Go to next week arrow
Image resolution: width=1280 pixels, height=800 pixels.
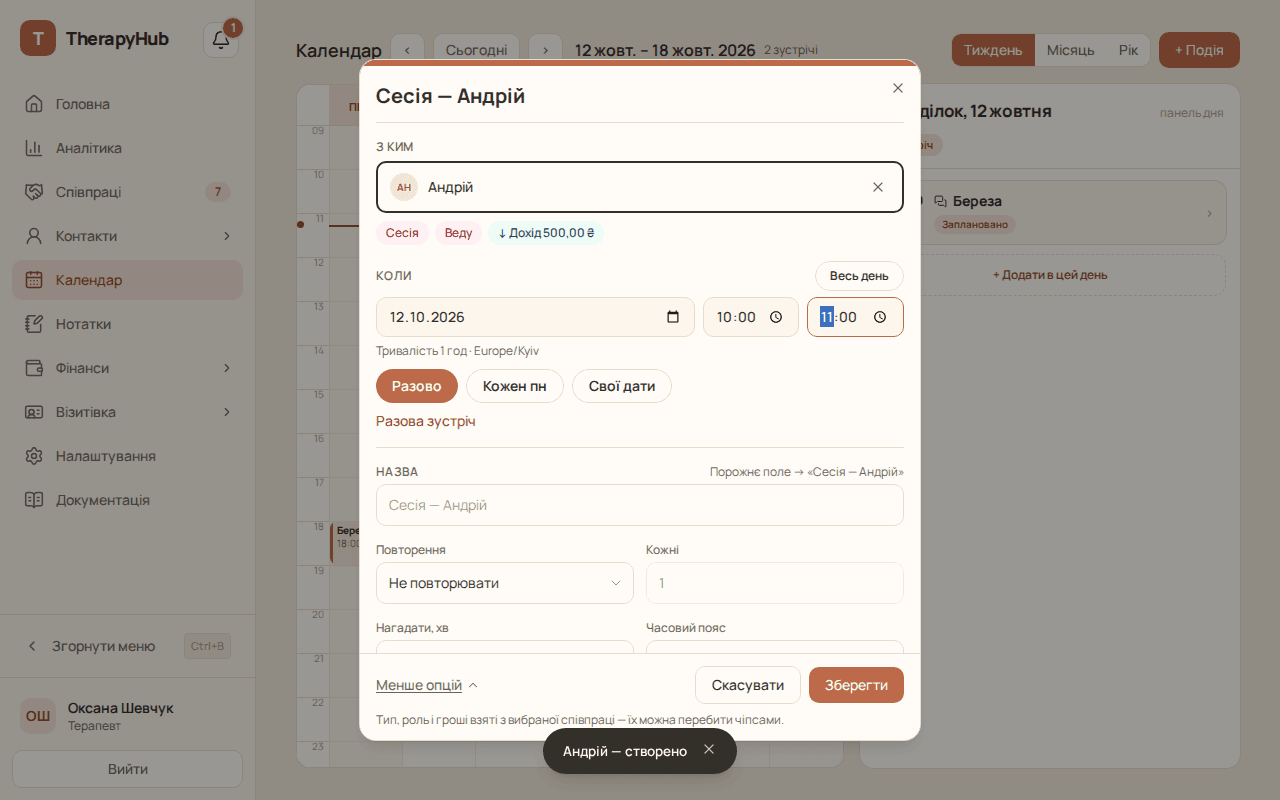(x=545, y=50)
